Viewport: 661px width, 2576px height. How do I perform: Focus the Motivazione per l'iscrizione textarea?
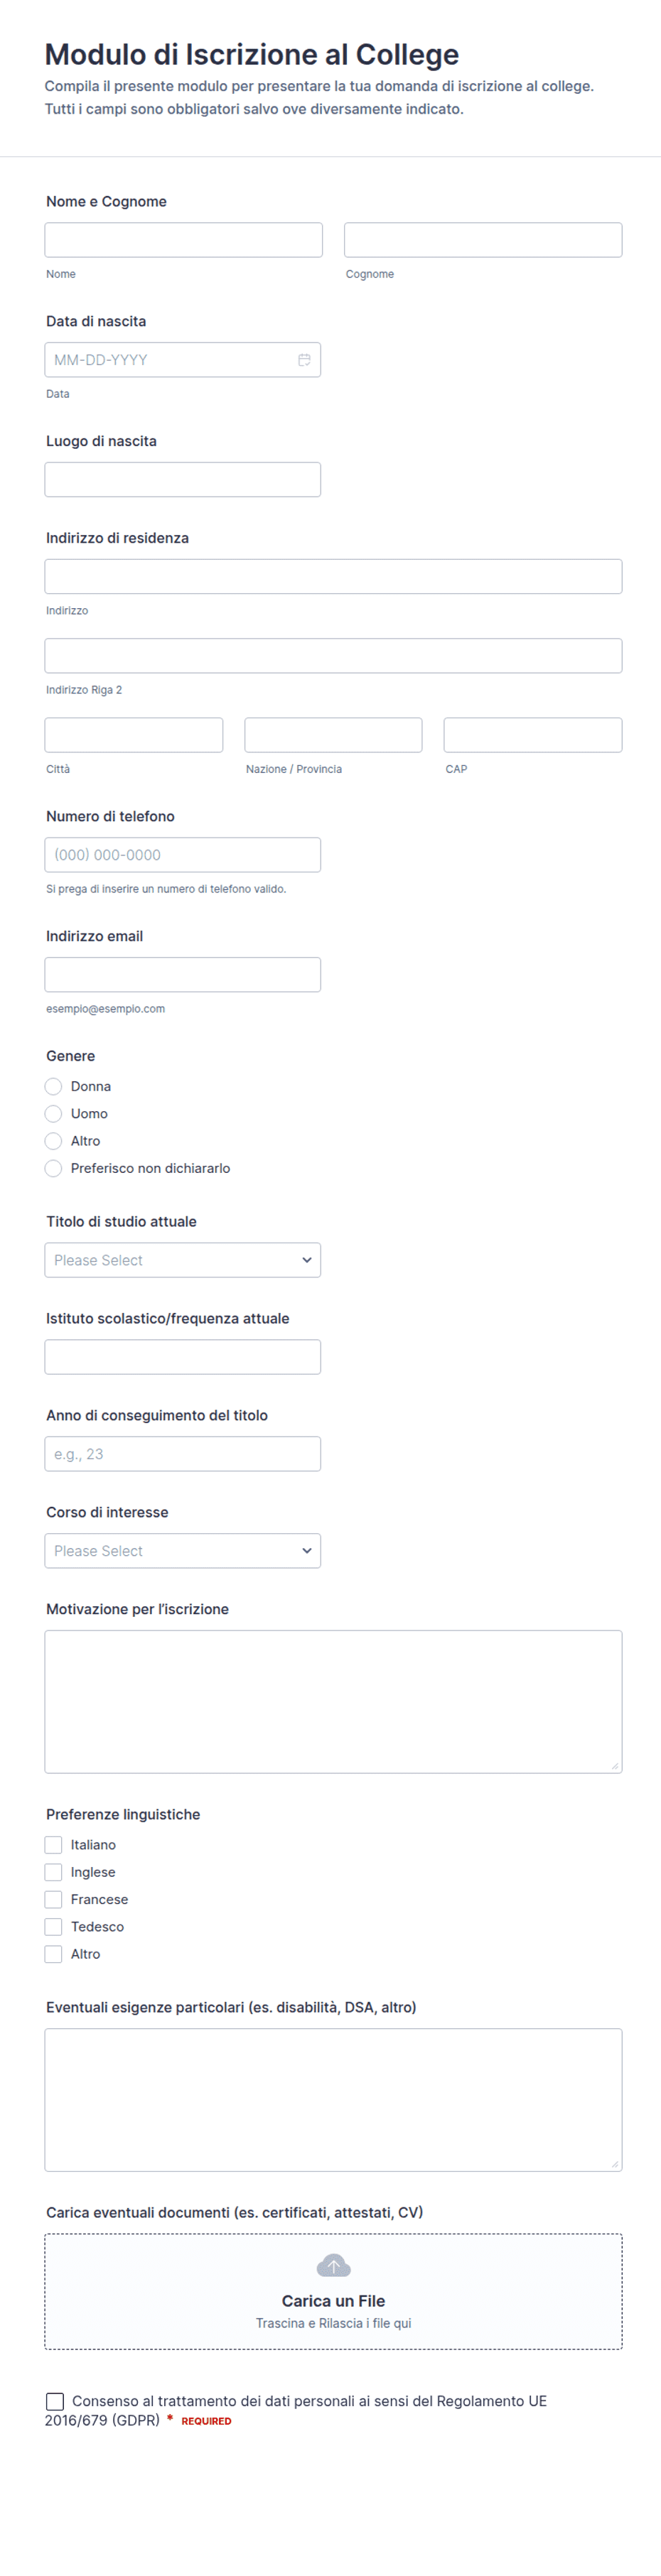tap(333, 1701)
